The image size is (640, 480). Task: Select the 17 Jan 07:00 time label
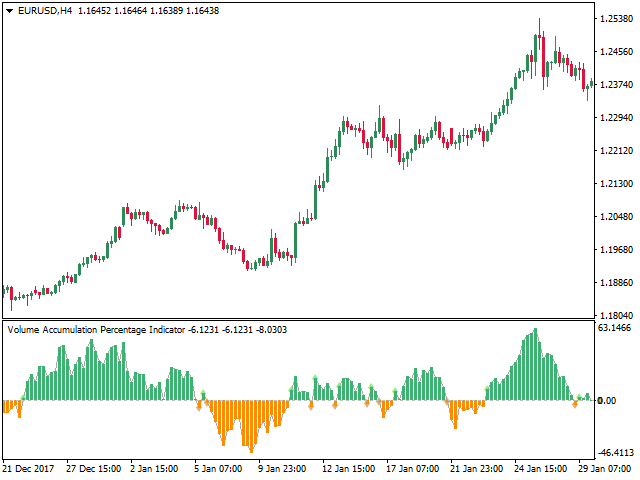413,468
